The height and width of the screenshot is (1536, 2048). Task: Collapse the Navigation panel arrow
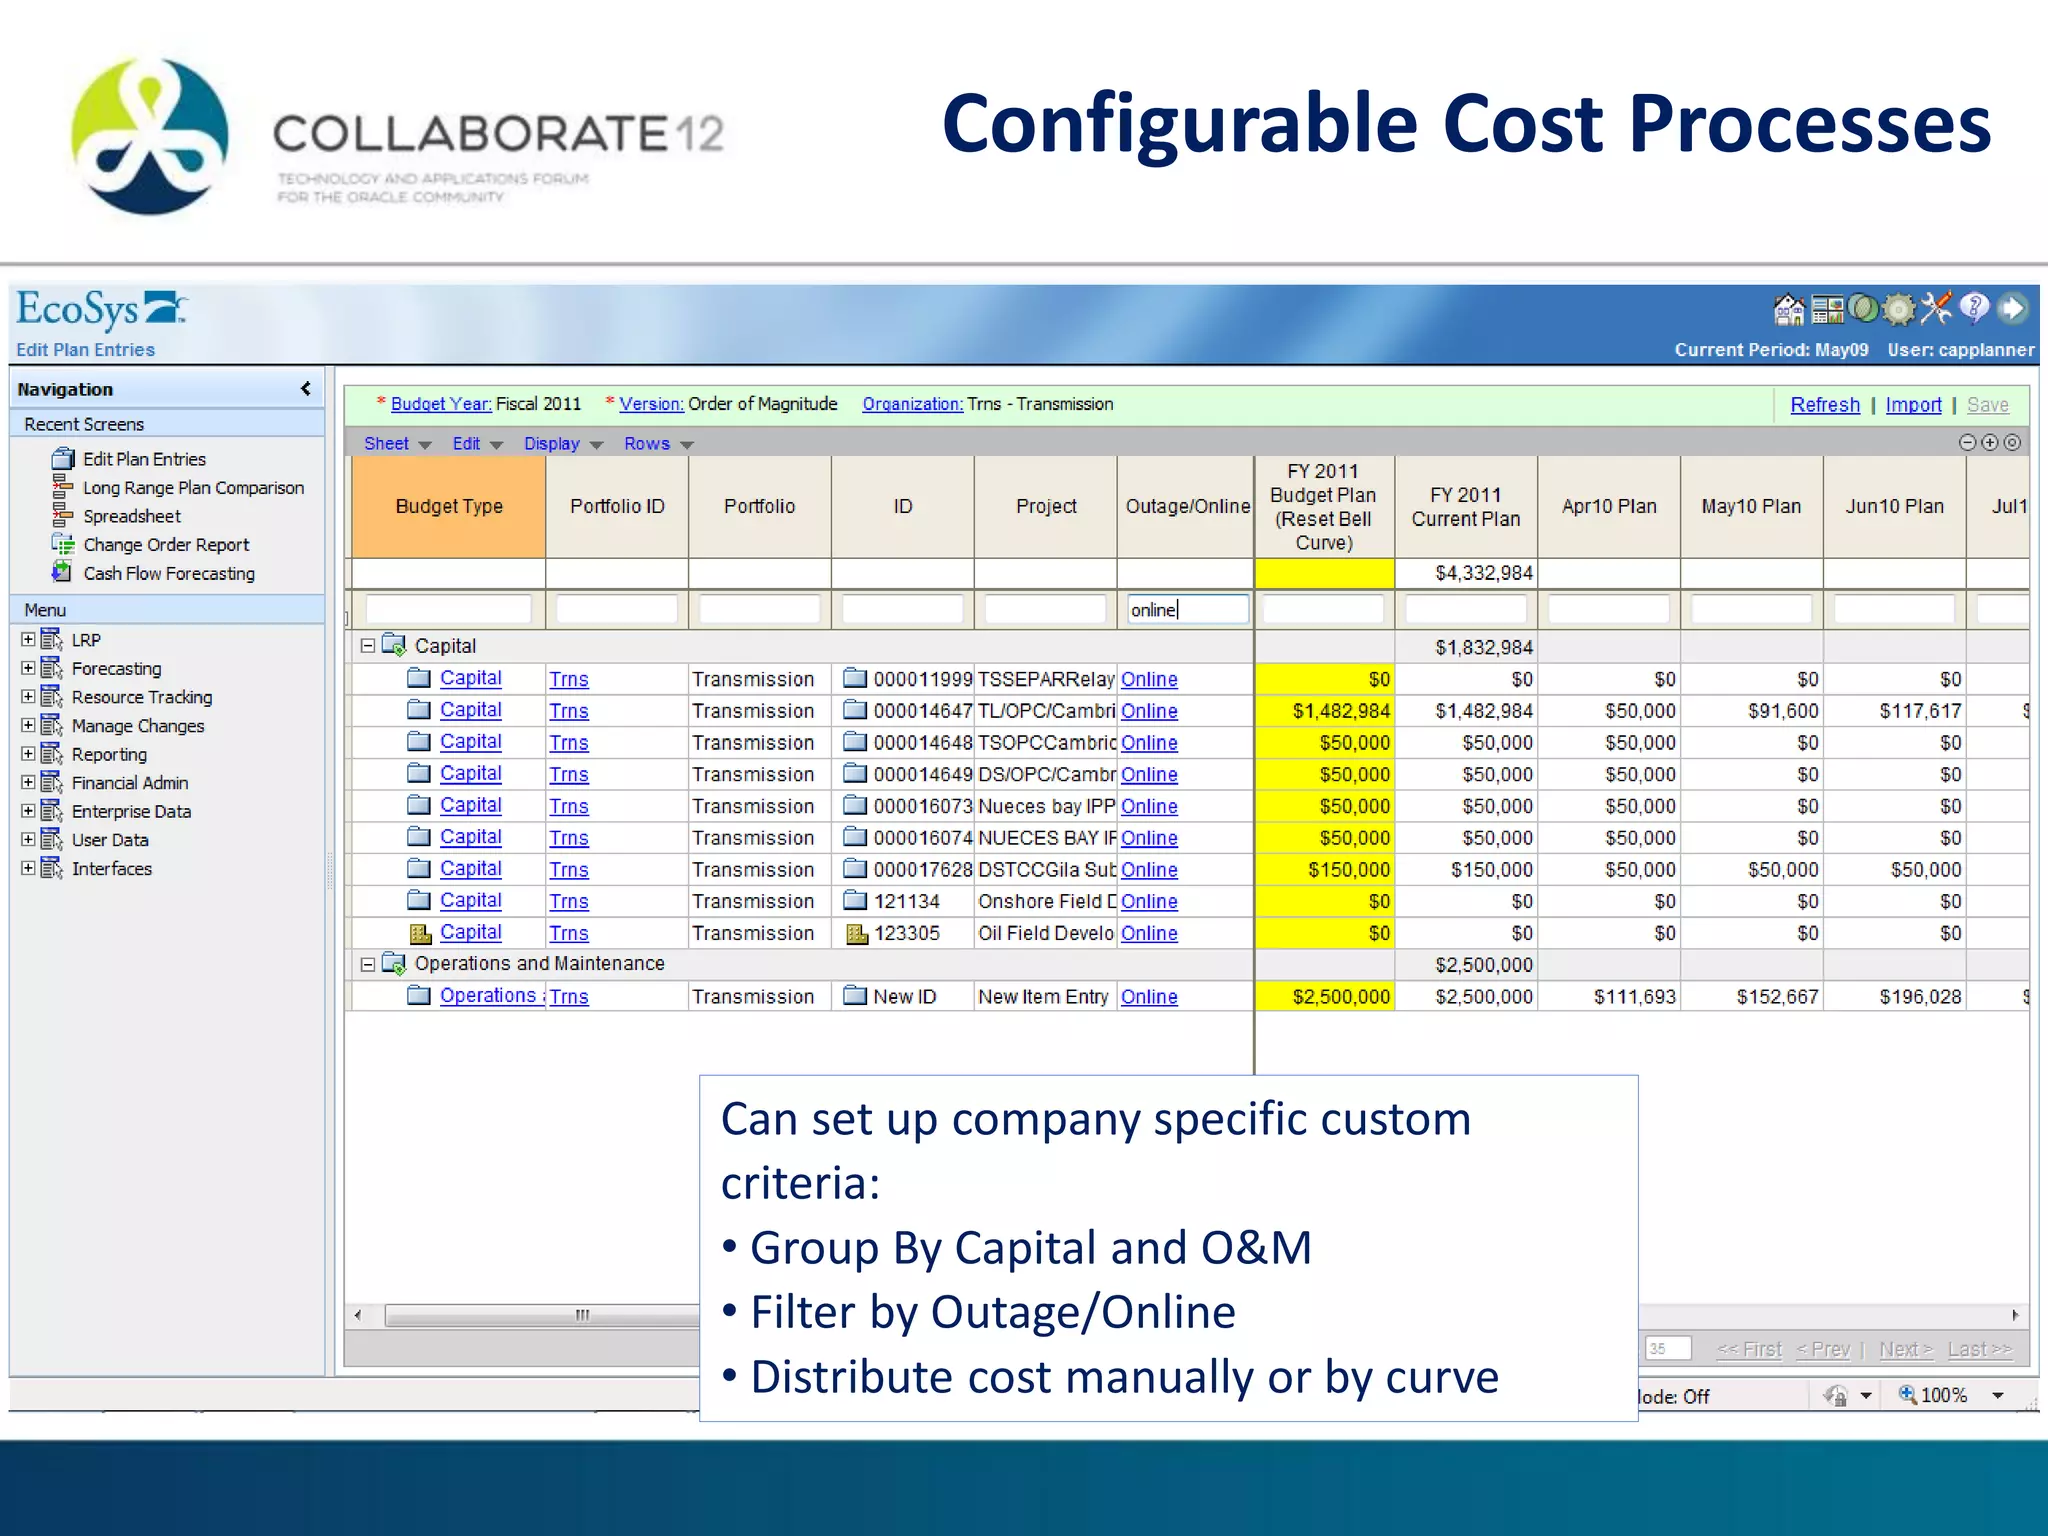point(306,389)
